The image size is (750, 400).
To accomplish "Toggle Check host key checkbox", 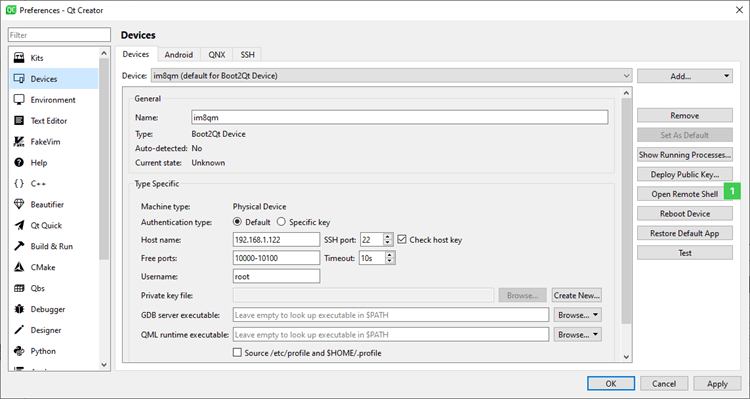I will tap(402, 239).
